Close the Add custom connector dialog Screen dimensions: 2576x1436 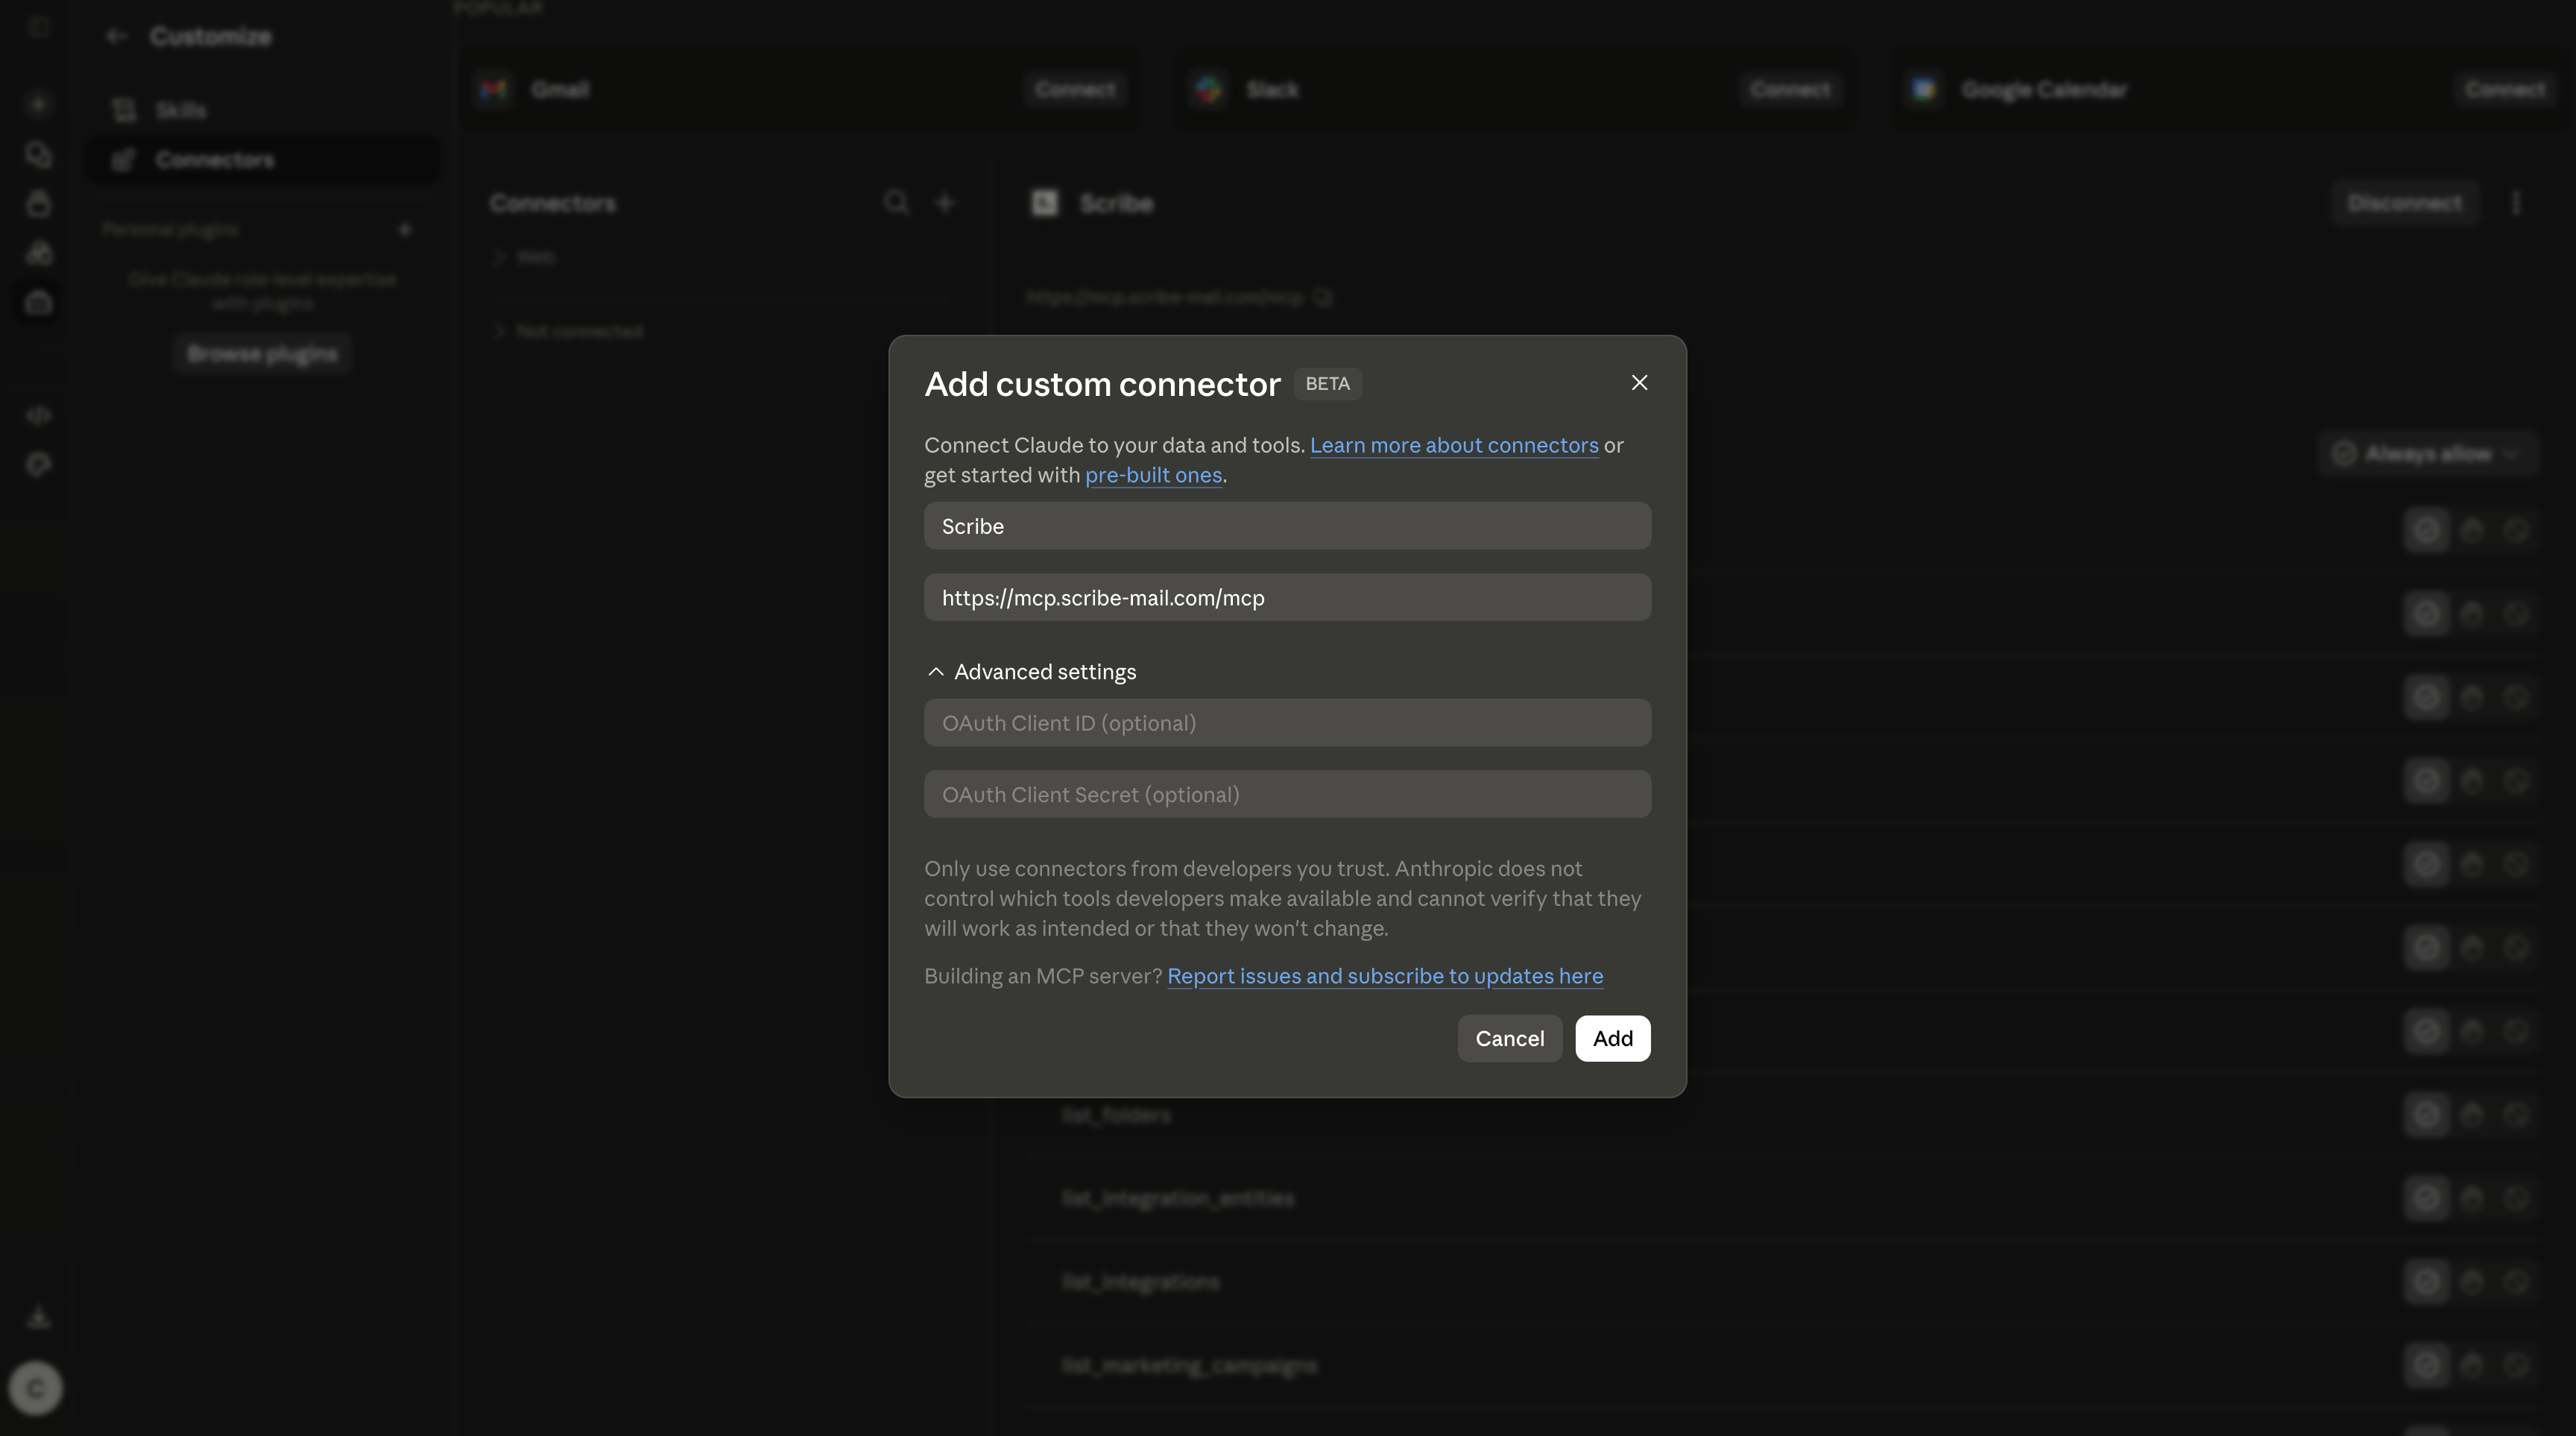(x=1639, y=383)
